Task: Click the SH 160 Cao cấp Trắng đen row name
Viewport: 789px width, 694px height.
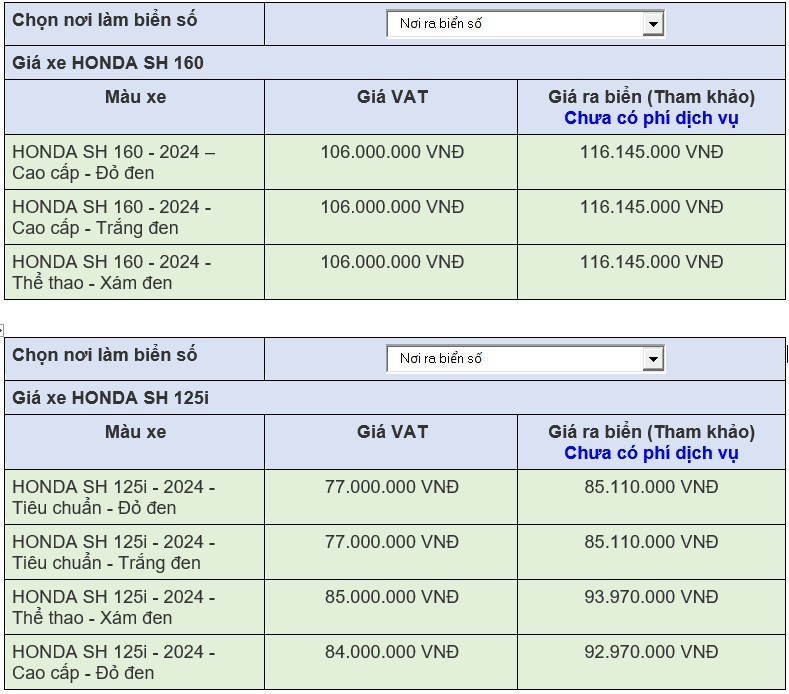Action: [x=111, y=217]
